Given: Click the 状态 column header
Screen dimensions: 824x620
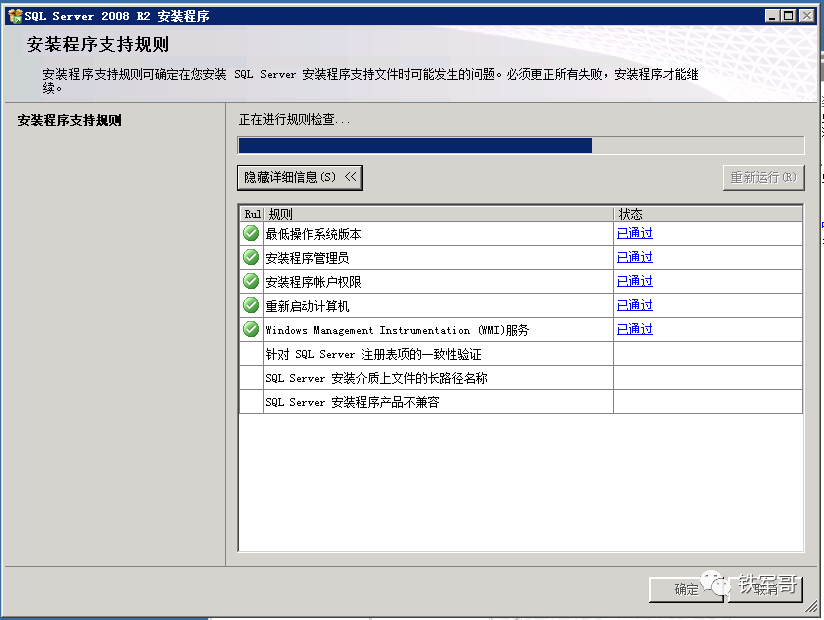Looking at the screenshot, I should pyautogui.click(x=707, y=214).
